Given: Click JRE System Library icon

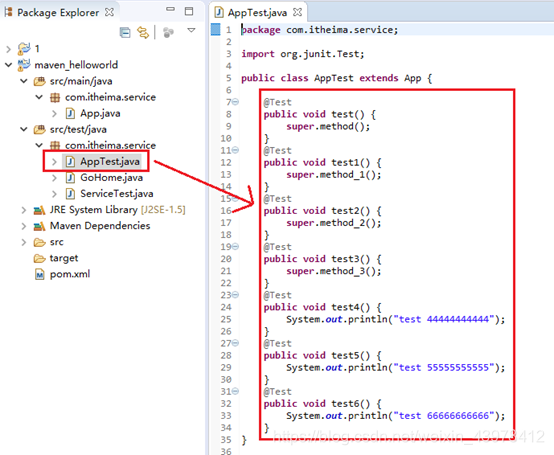Looking at the screenshot, I should coord(39,211).
